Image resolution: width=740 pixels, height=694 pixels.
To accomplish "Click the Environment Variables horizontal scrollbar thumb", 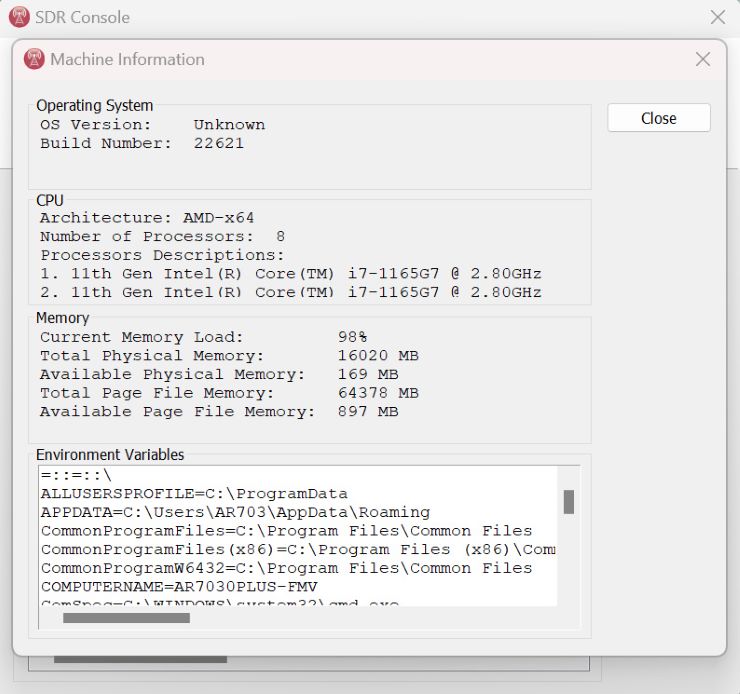I will click(x=126, y=618).
